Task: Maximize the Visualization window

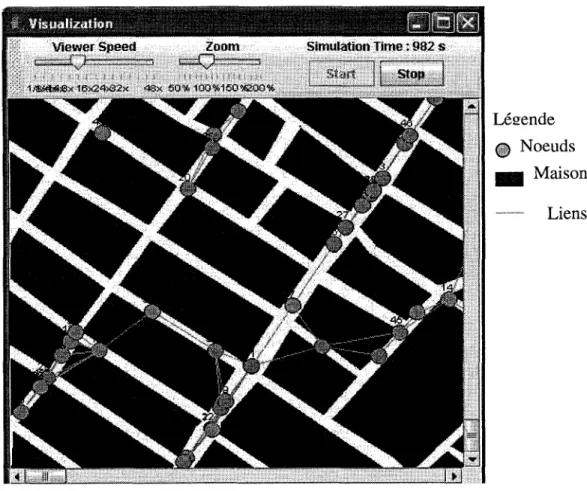Action: tap(443, 22)
